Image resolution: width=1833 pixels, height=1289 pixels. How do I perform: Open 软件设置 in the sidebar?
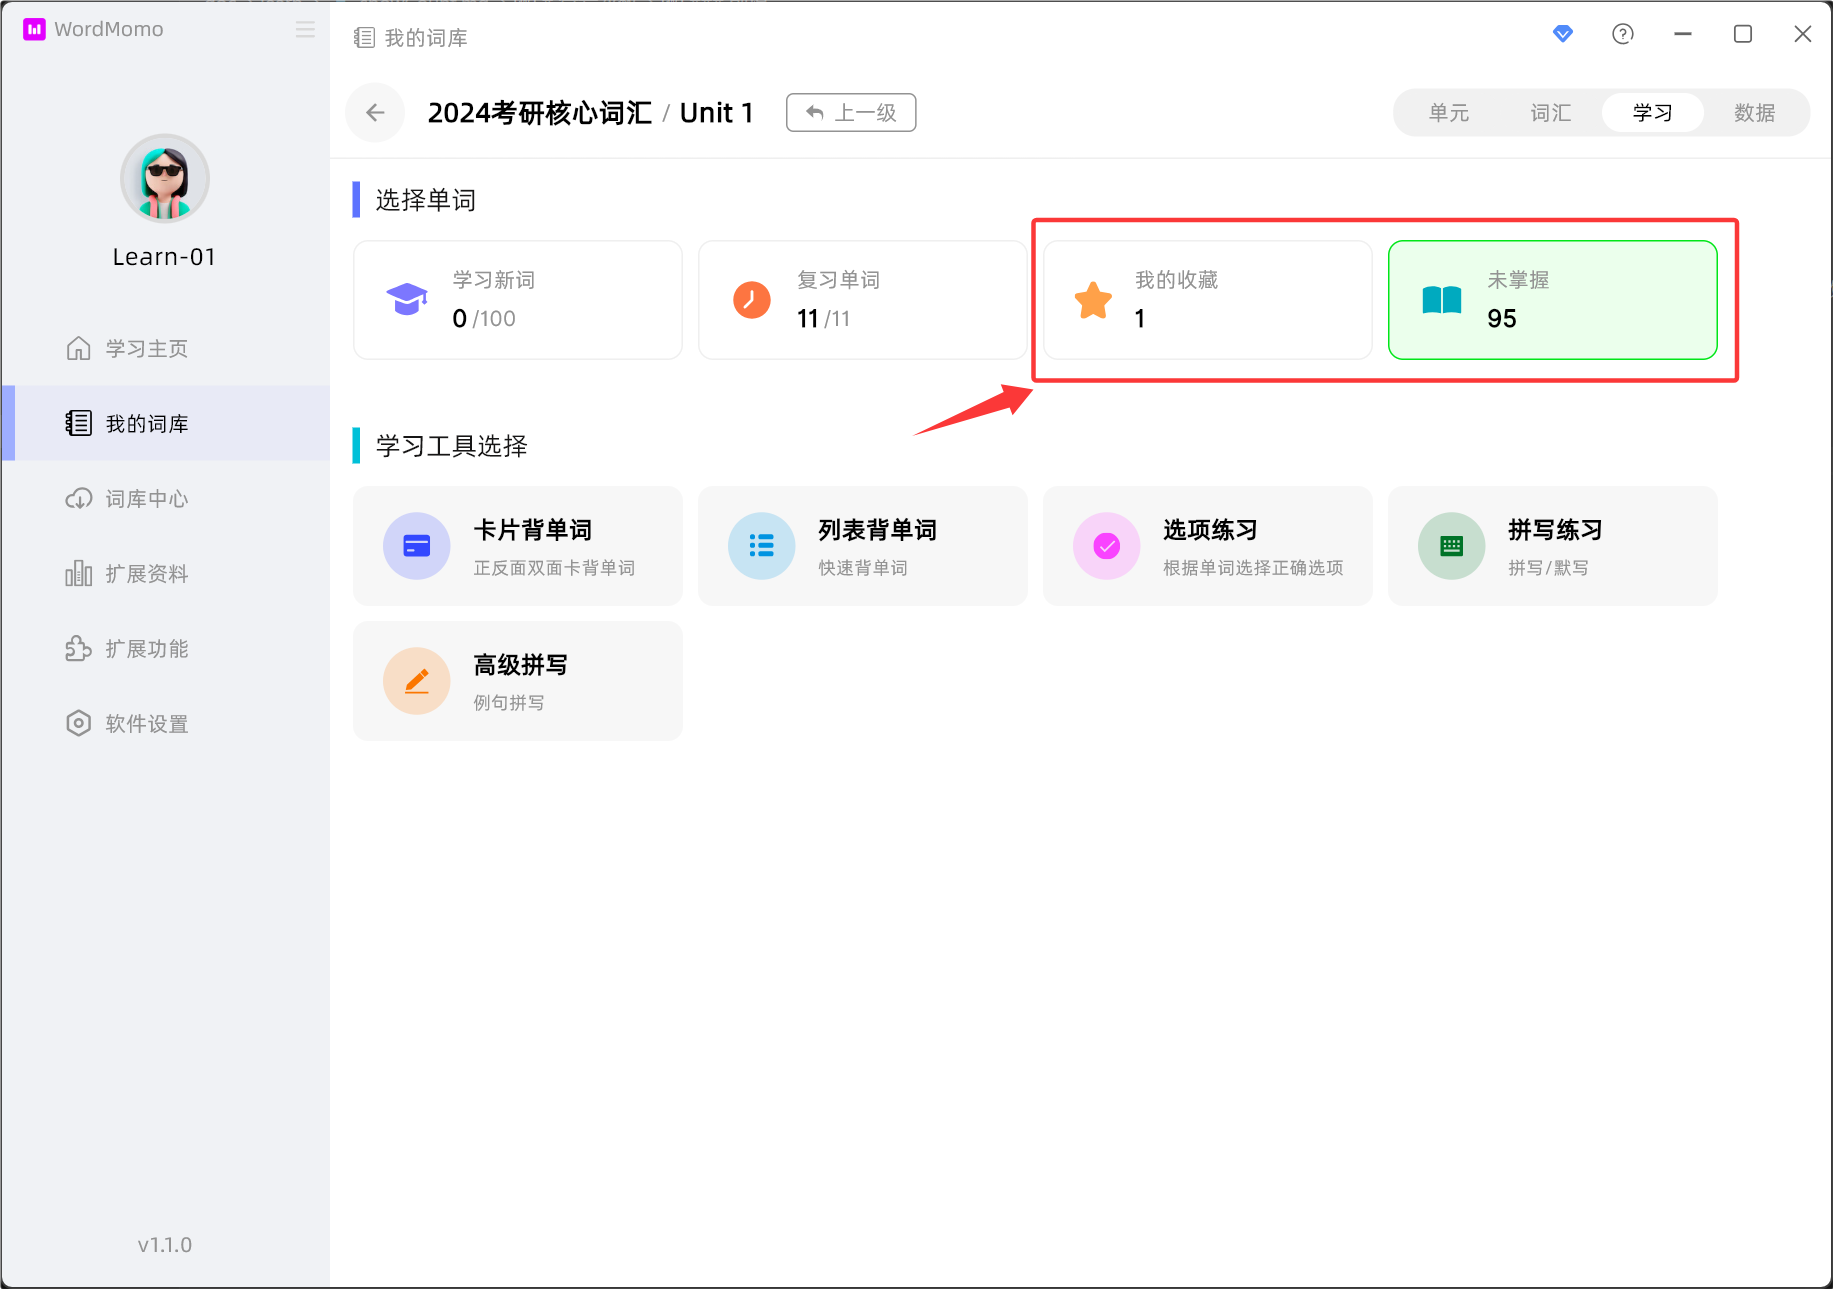point(147,724)
